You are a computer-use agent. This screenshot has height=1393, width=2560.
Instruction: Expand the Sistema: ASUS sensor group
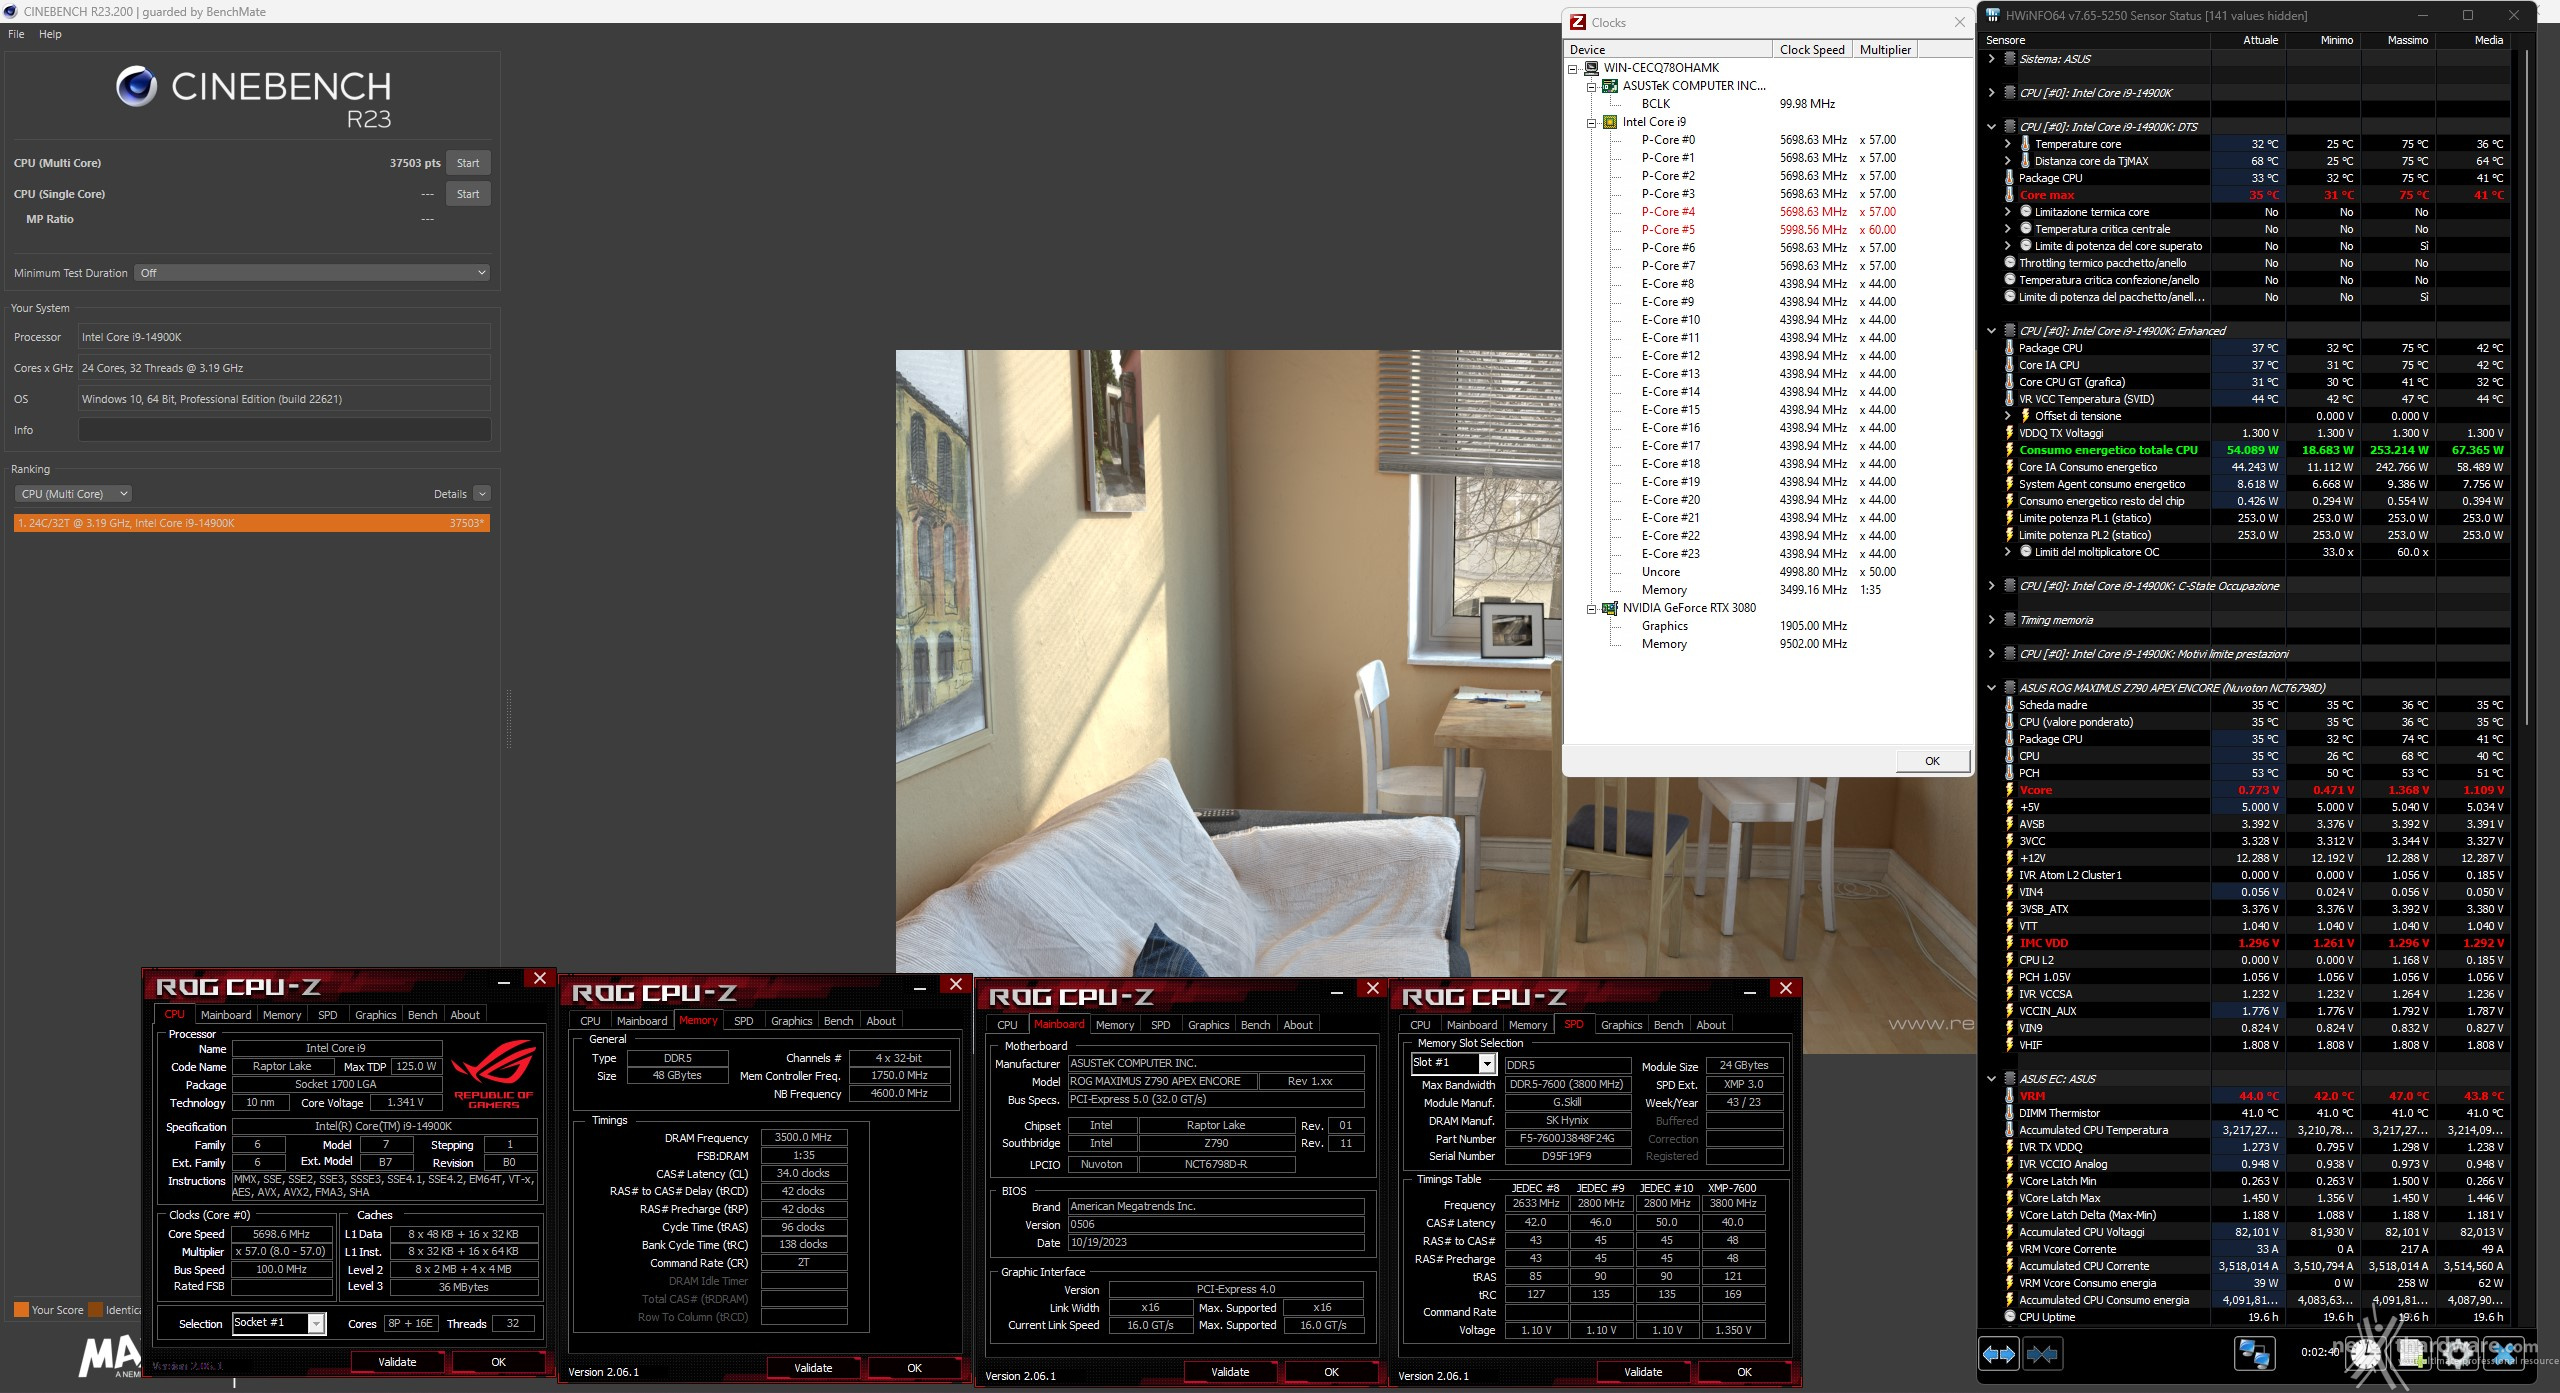click(x=1991, y=59)
